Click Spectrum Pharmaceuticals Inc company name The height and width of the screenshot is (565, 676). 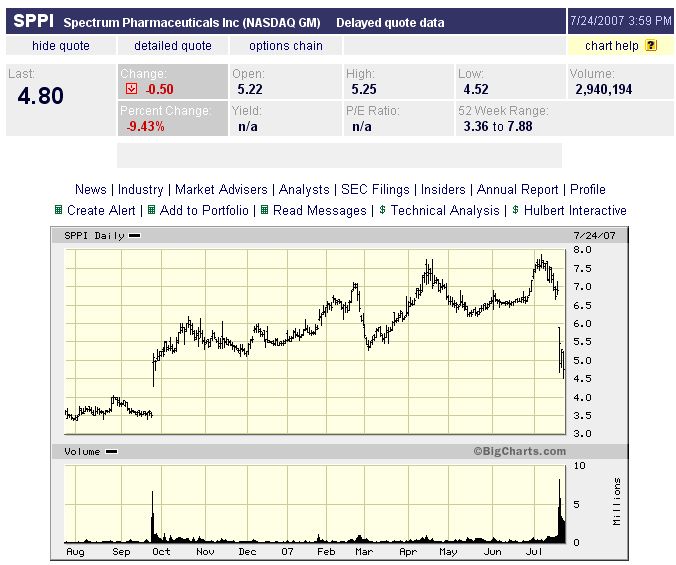(x=150, y=22)
